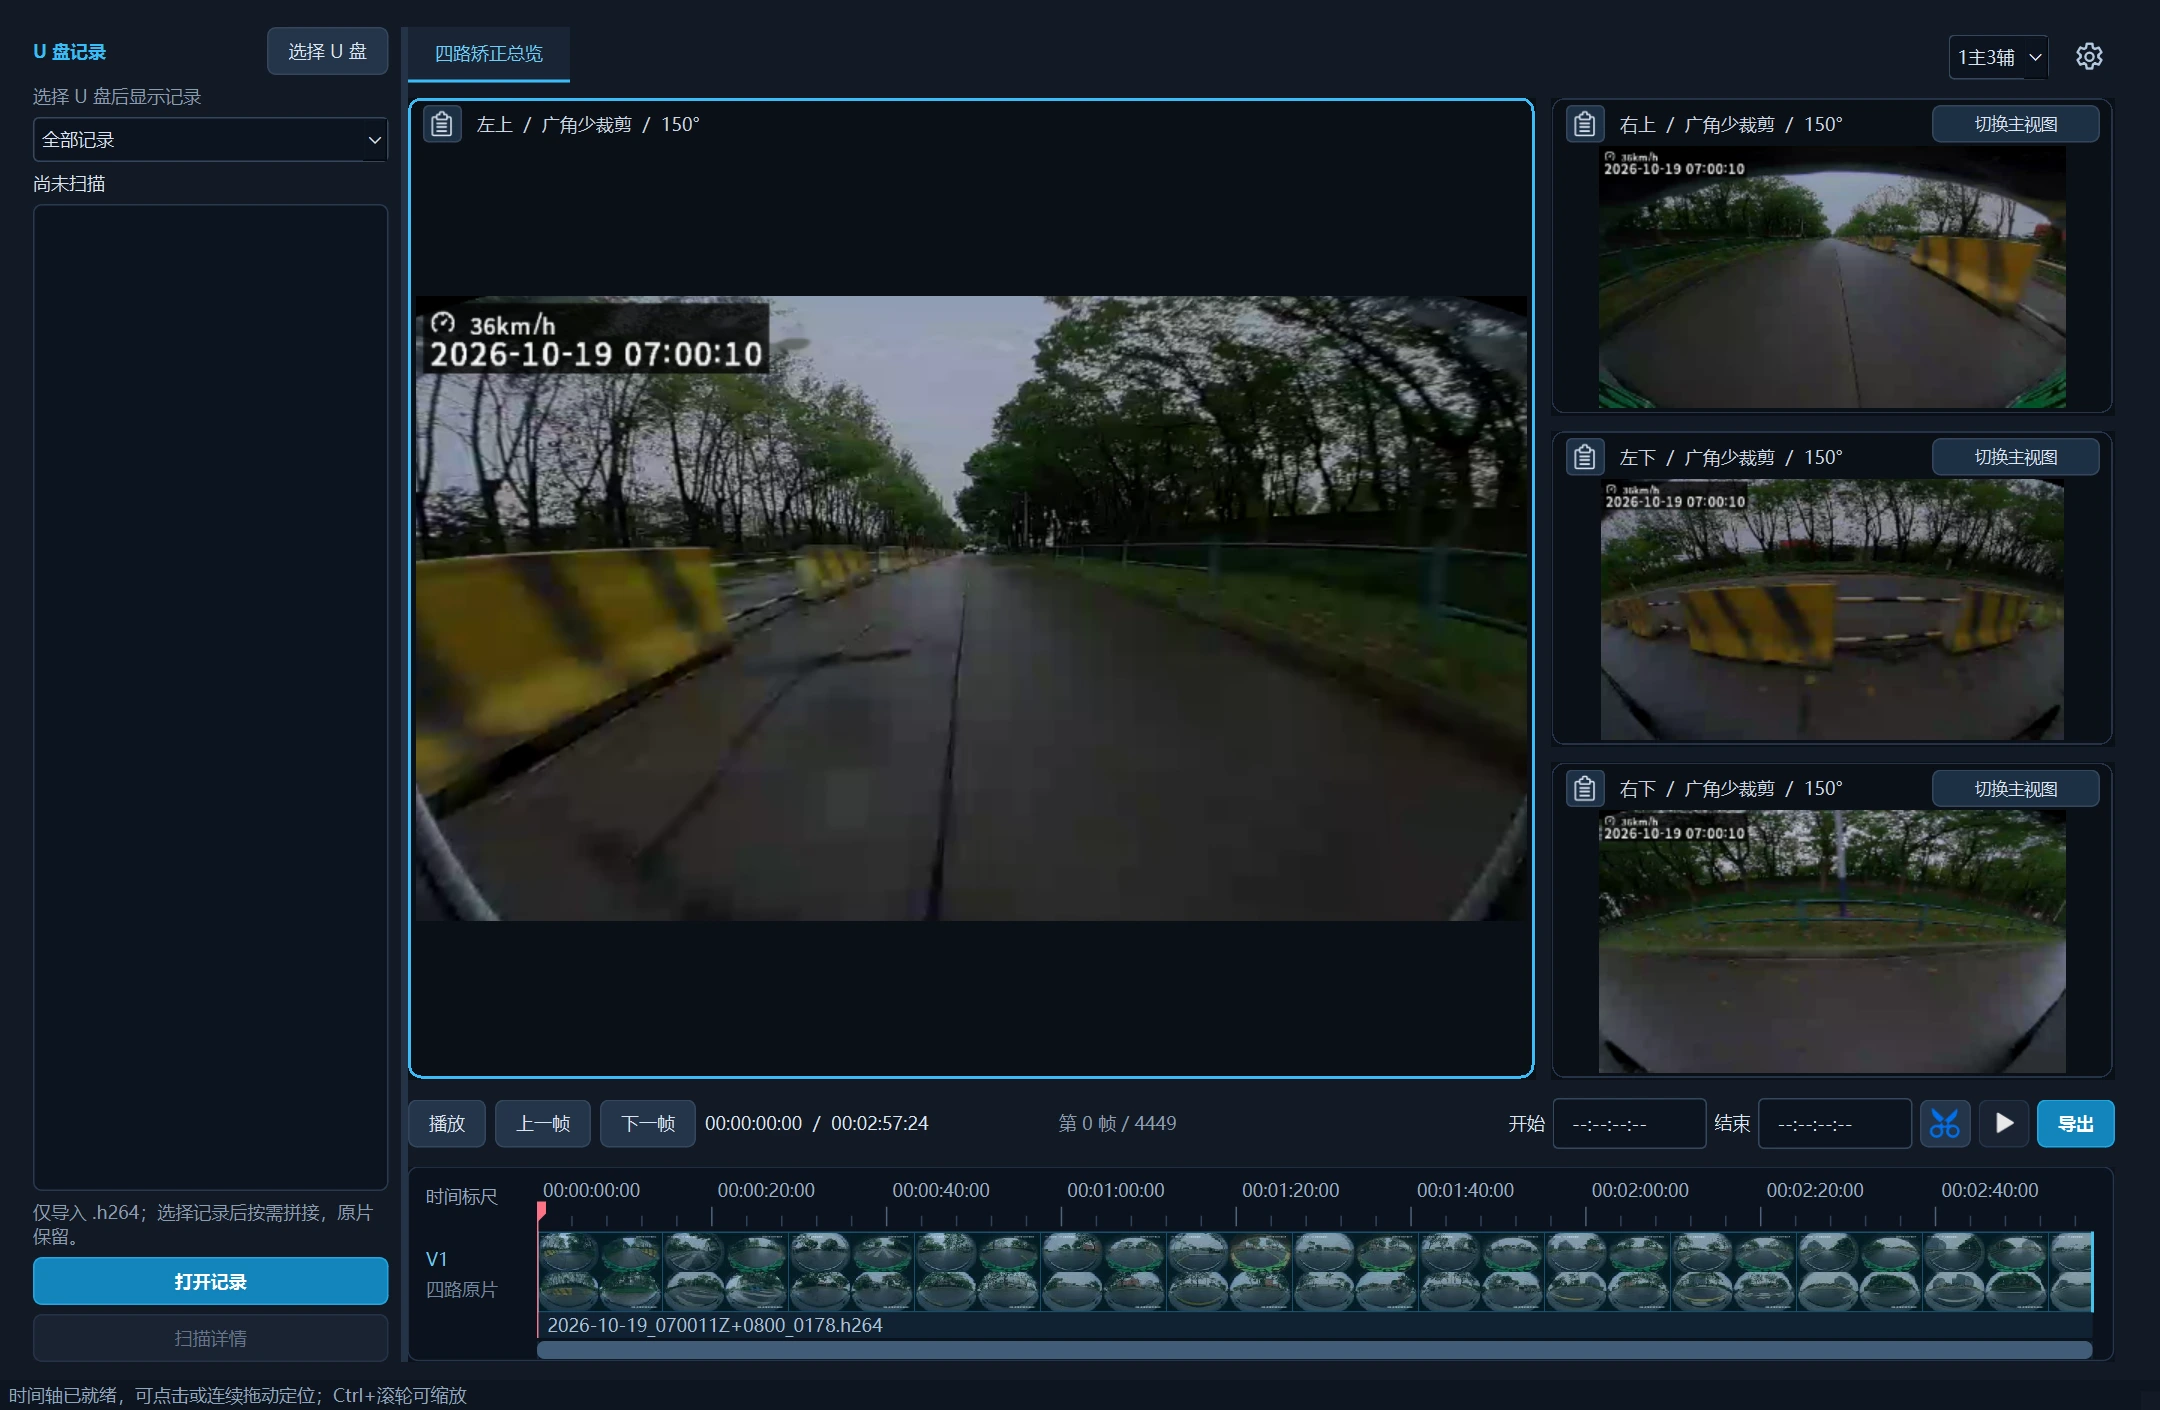
Task: Open the settings gear icon
Action: (2089, 56)
